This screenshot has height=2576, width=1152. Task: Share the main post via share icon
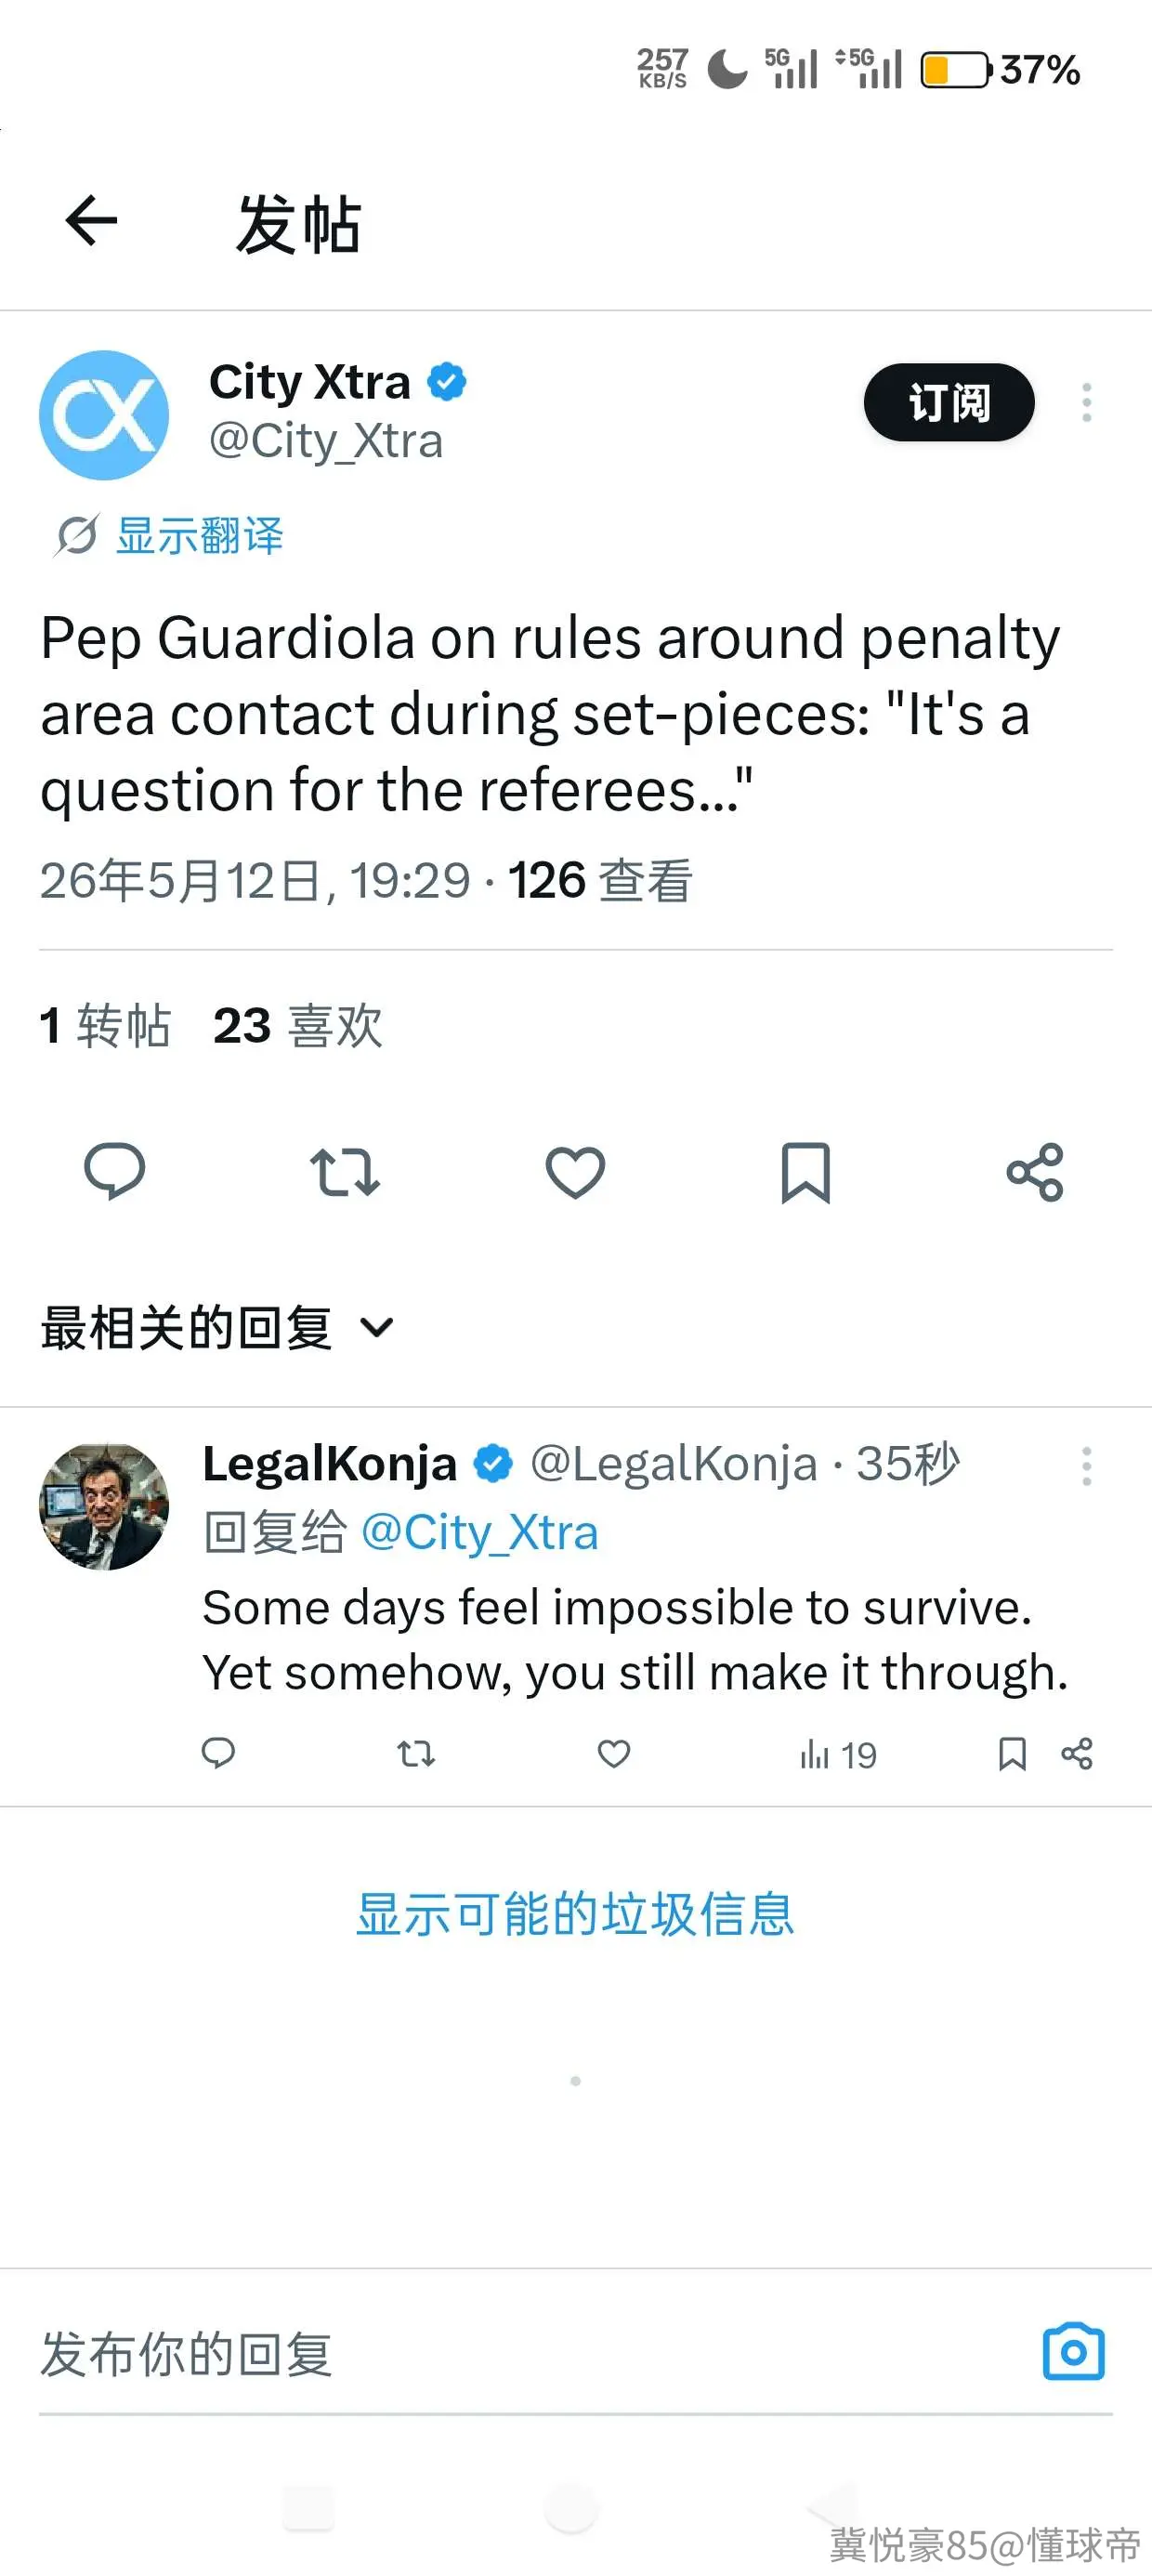tap(1035, 1171)
